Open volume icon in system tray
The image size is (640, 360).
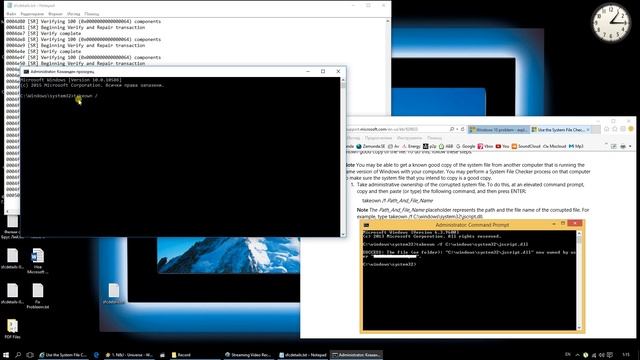coord(602,355)
